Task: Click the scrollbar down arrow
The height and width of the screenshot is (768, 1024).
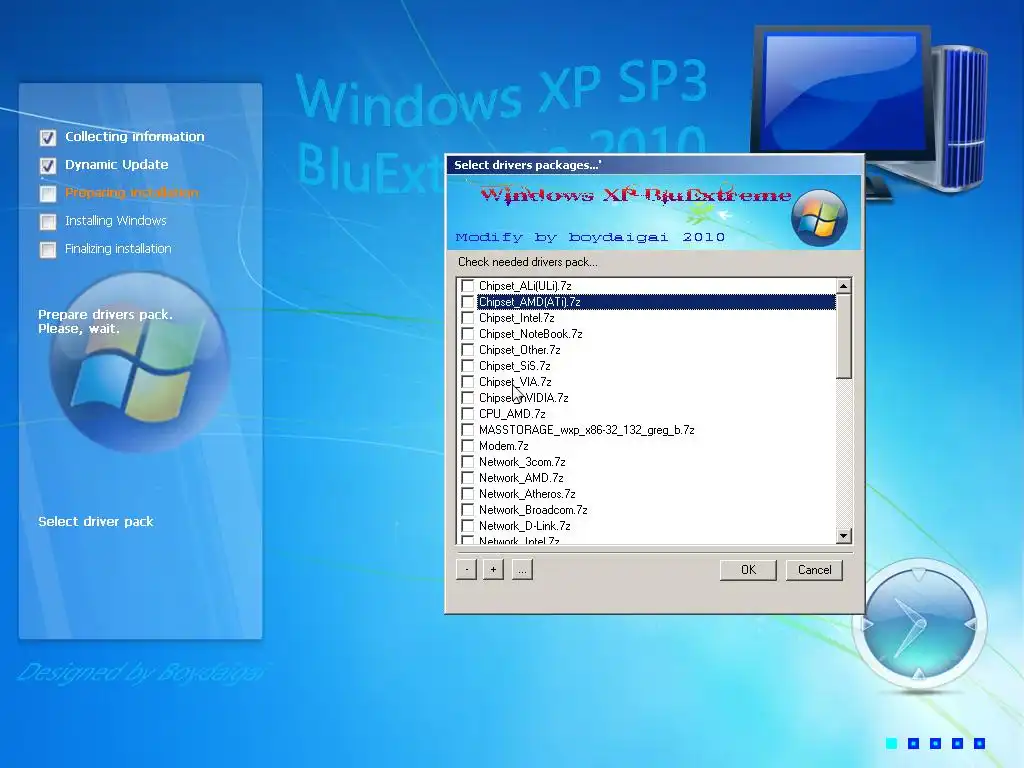Action: (844, 536)
